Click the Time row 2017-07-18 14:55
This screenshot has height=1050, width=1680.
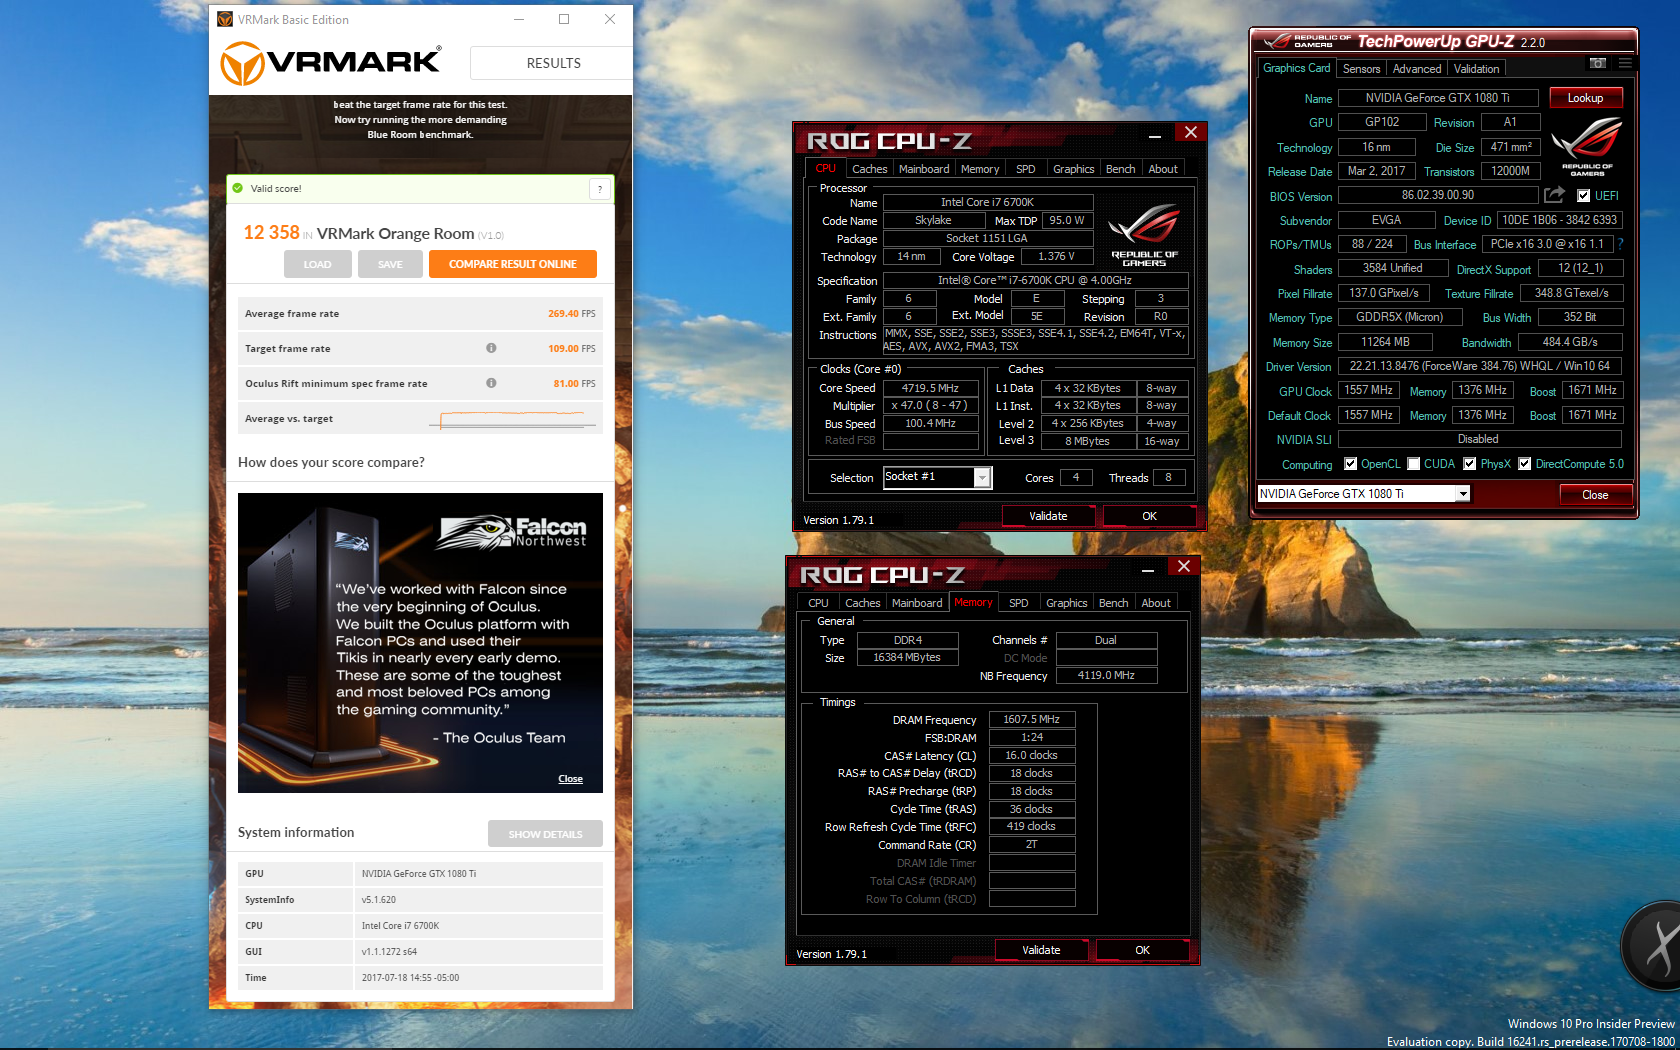pyautogui.click(x=420, y=978)
